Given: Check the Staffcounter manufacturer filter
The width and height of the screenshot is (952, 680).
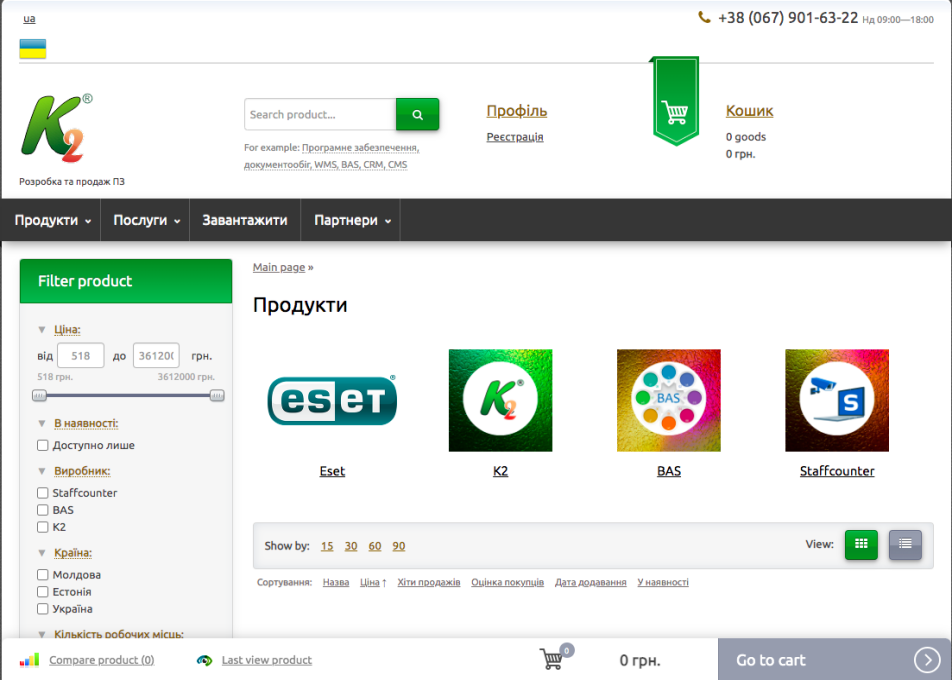Looking at the screenshot, I should tap(42, 493).
